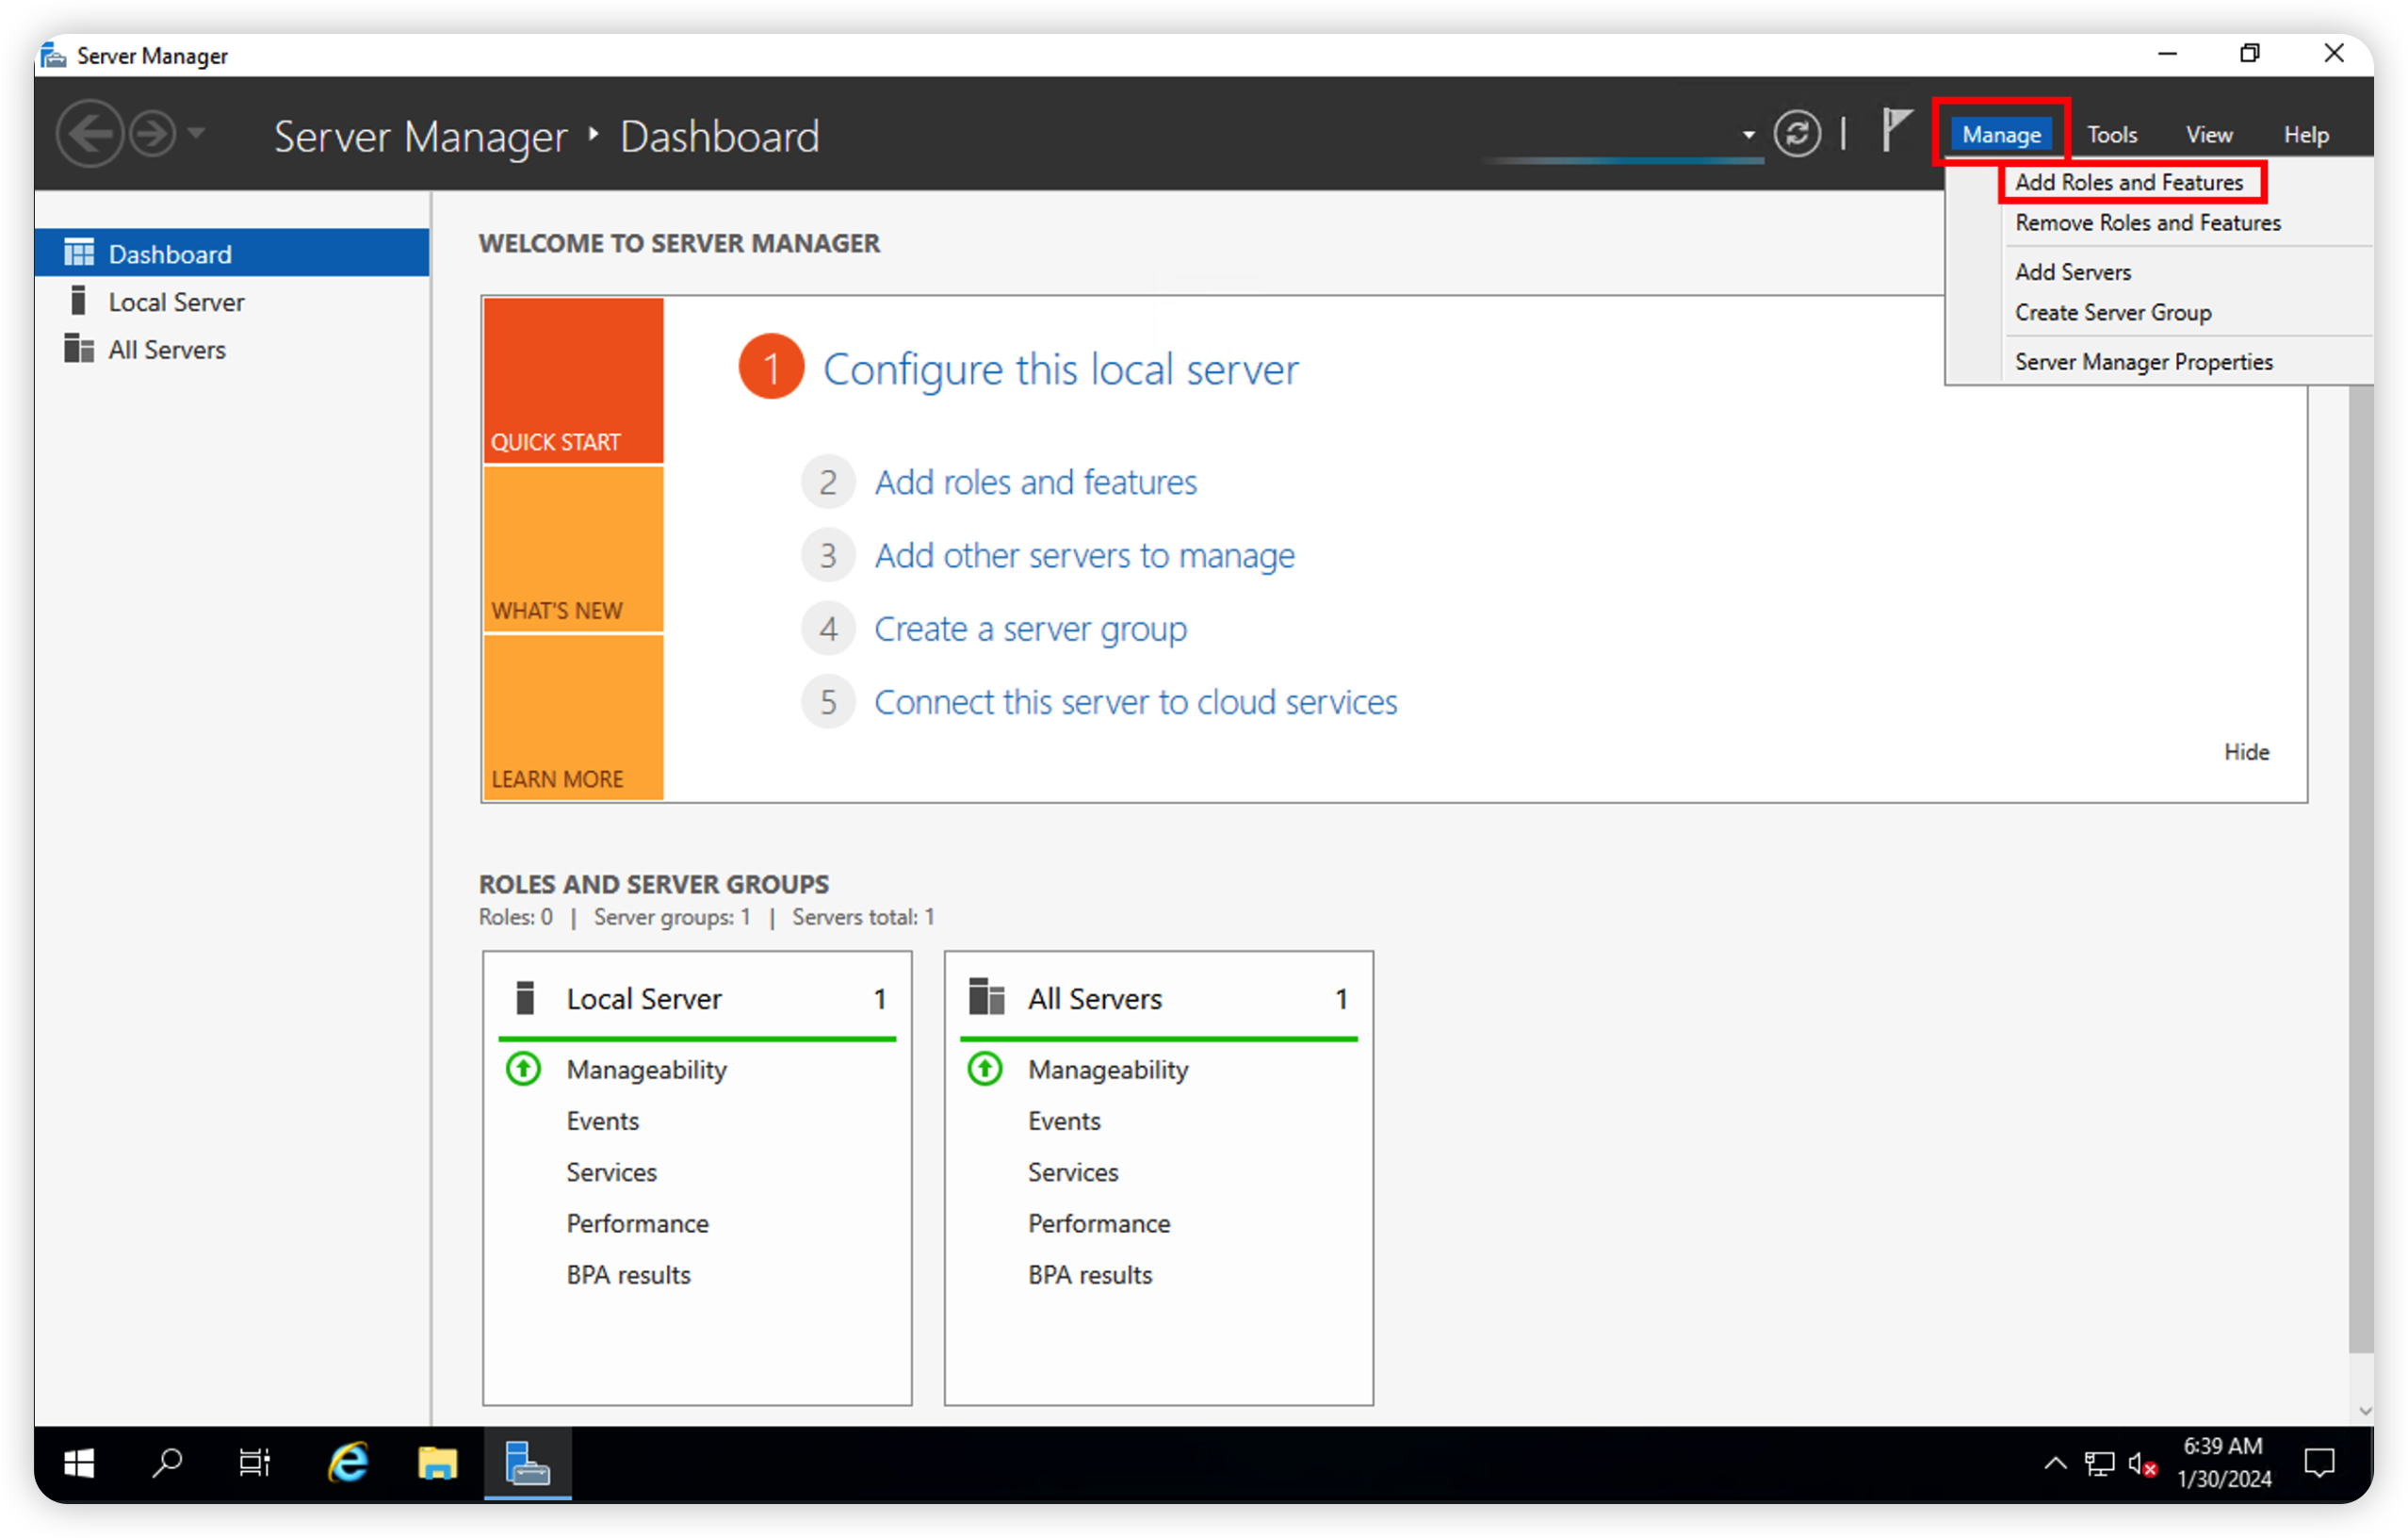
Task: Expand the navigation history dropdown arrow
Action: (197, 133)
